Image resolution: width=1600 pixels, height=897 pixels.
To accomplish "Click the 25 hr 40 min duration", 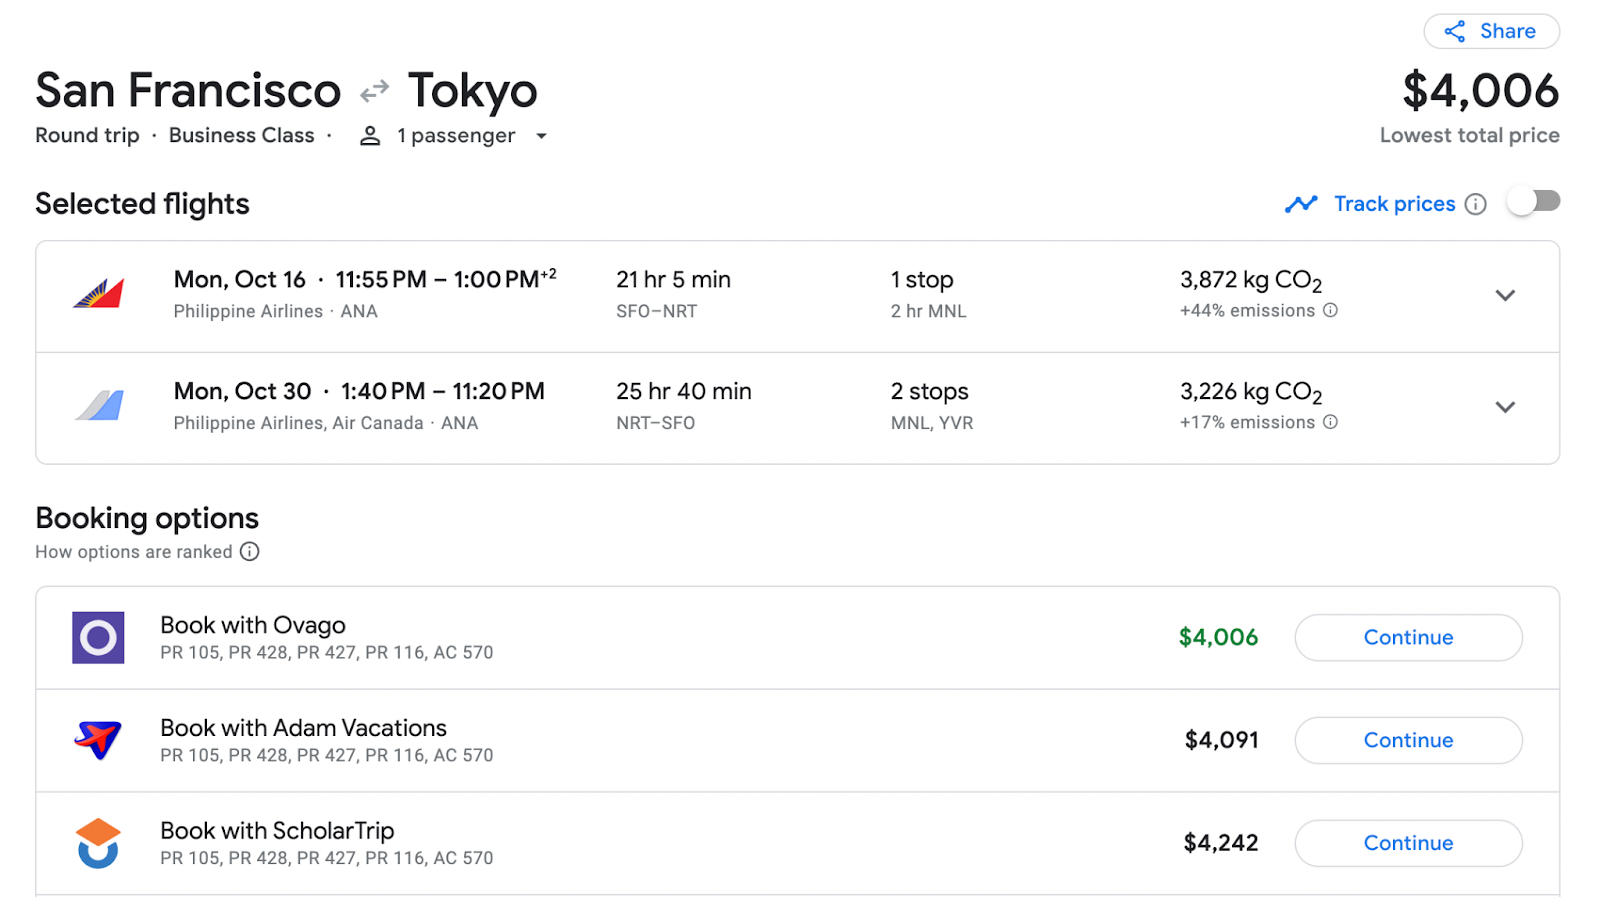I will (x=684, y=392).
